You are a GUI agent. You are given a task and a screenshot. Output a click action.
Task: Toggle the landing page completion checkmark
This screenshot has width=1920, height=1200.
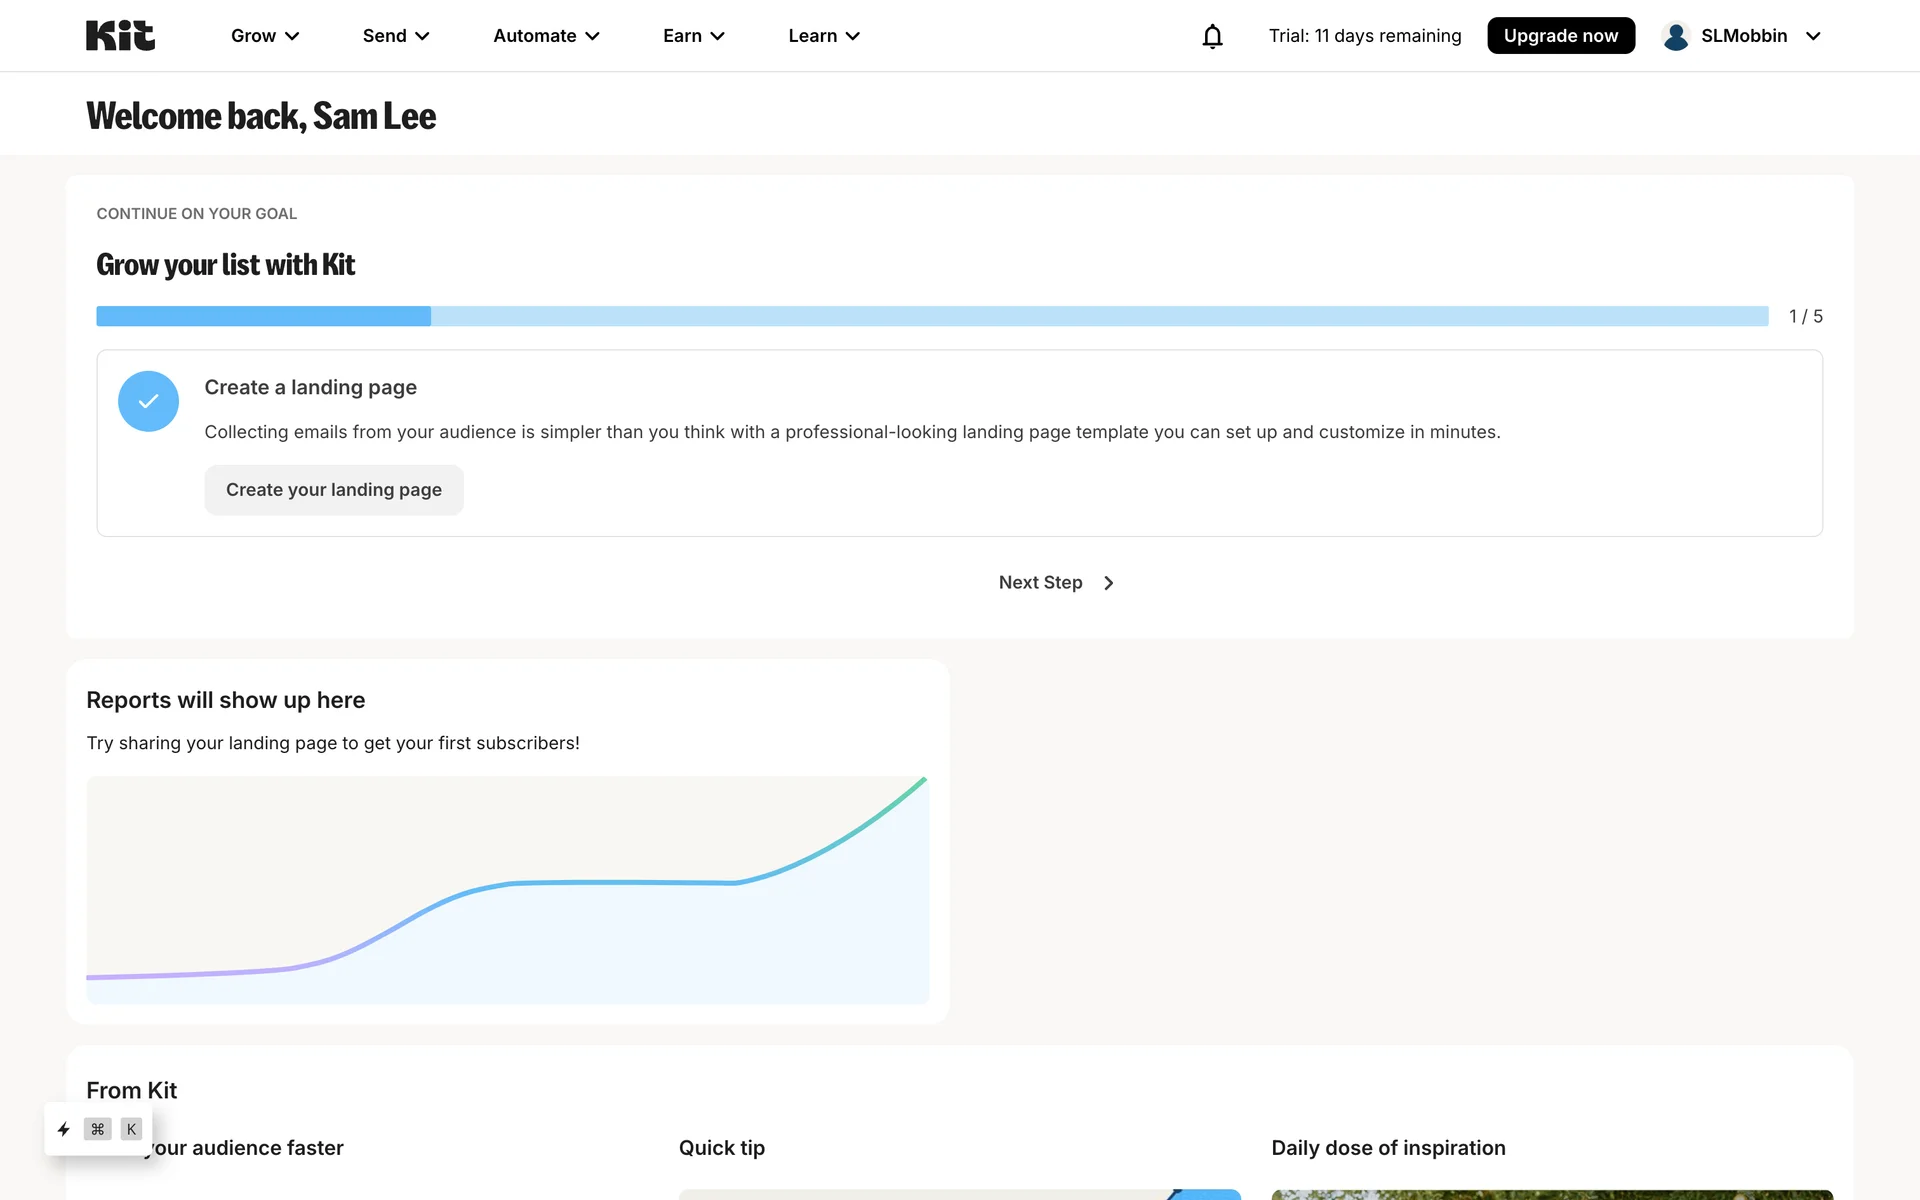click(x=148, y=401)
